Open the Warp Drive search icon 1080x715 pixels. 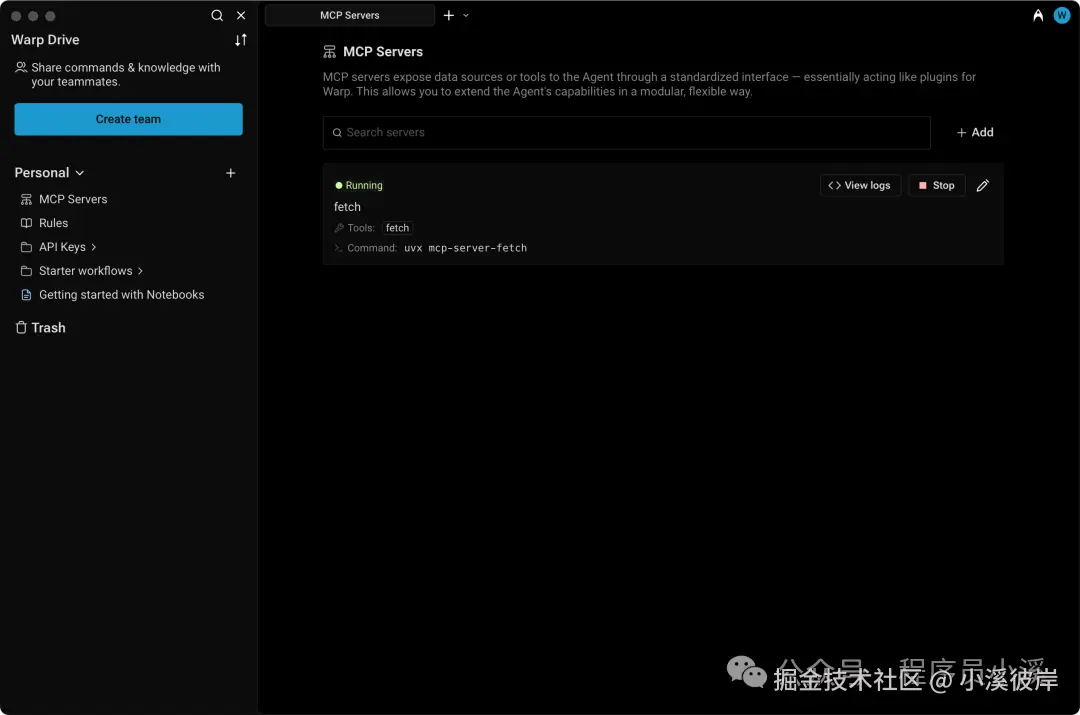[x=217, y=15]
